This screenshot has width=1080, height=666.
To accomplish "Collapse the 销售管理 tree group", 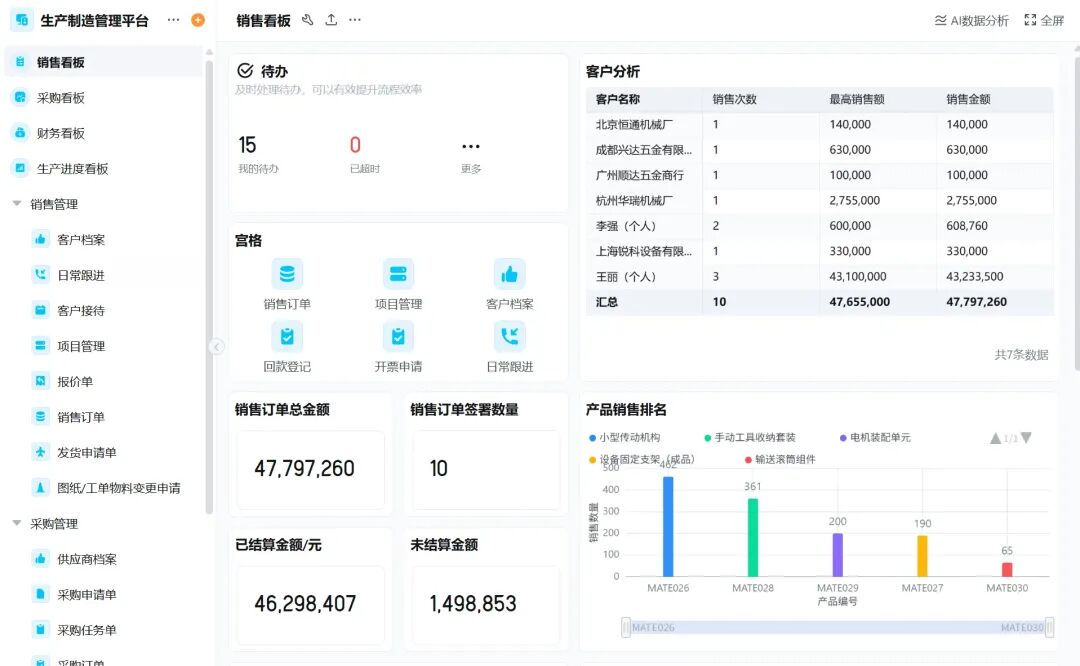I will [17, 204].
